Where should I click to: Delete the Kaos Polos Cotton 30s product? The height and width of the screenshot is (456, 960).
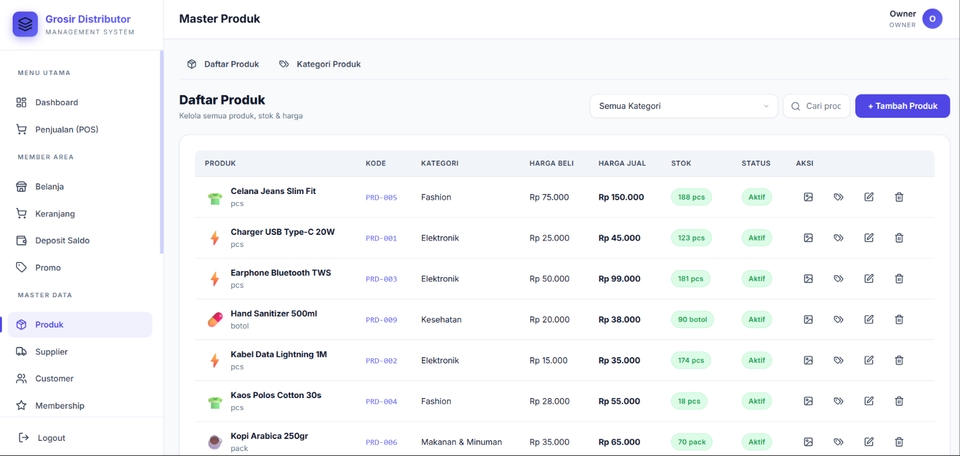coord(899,401)
